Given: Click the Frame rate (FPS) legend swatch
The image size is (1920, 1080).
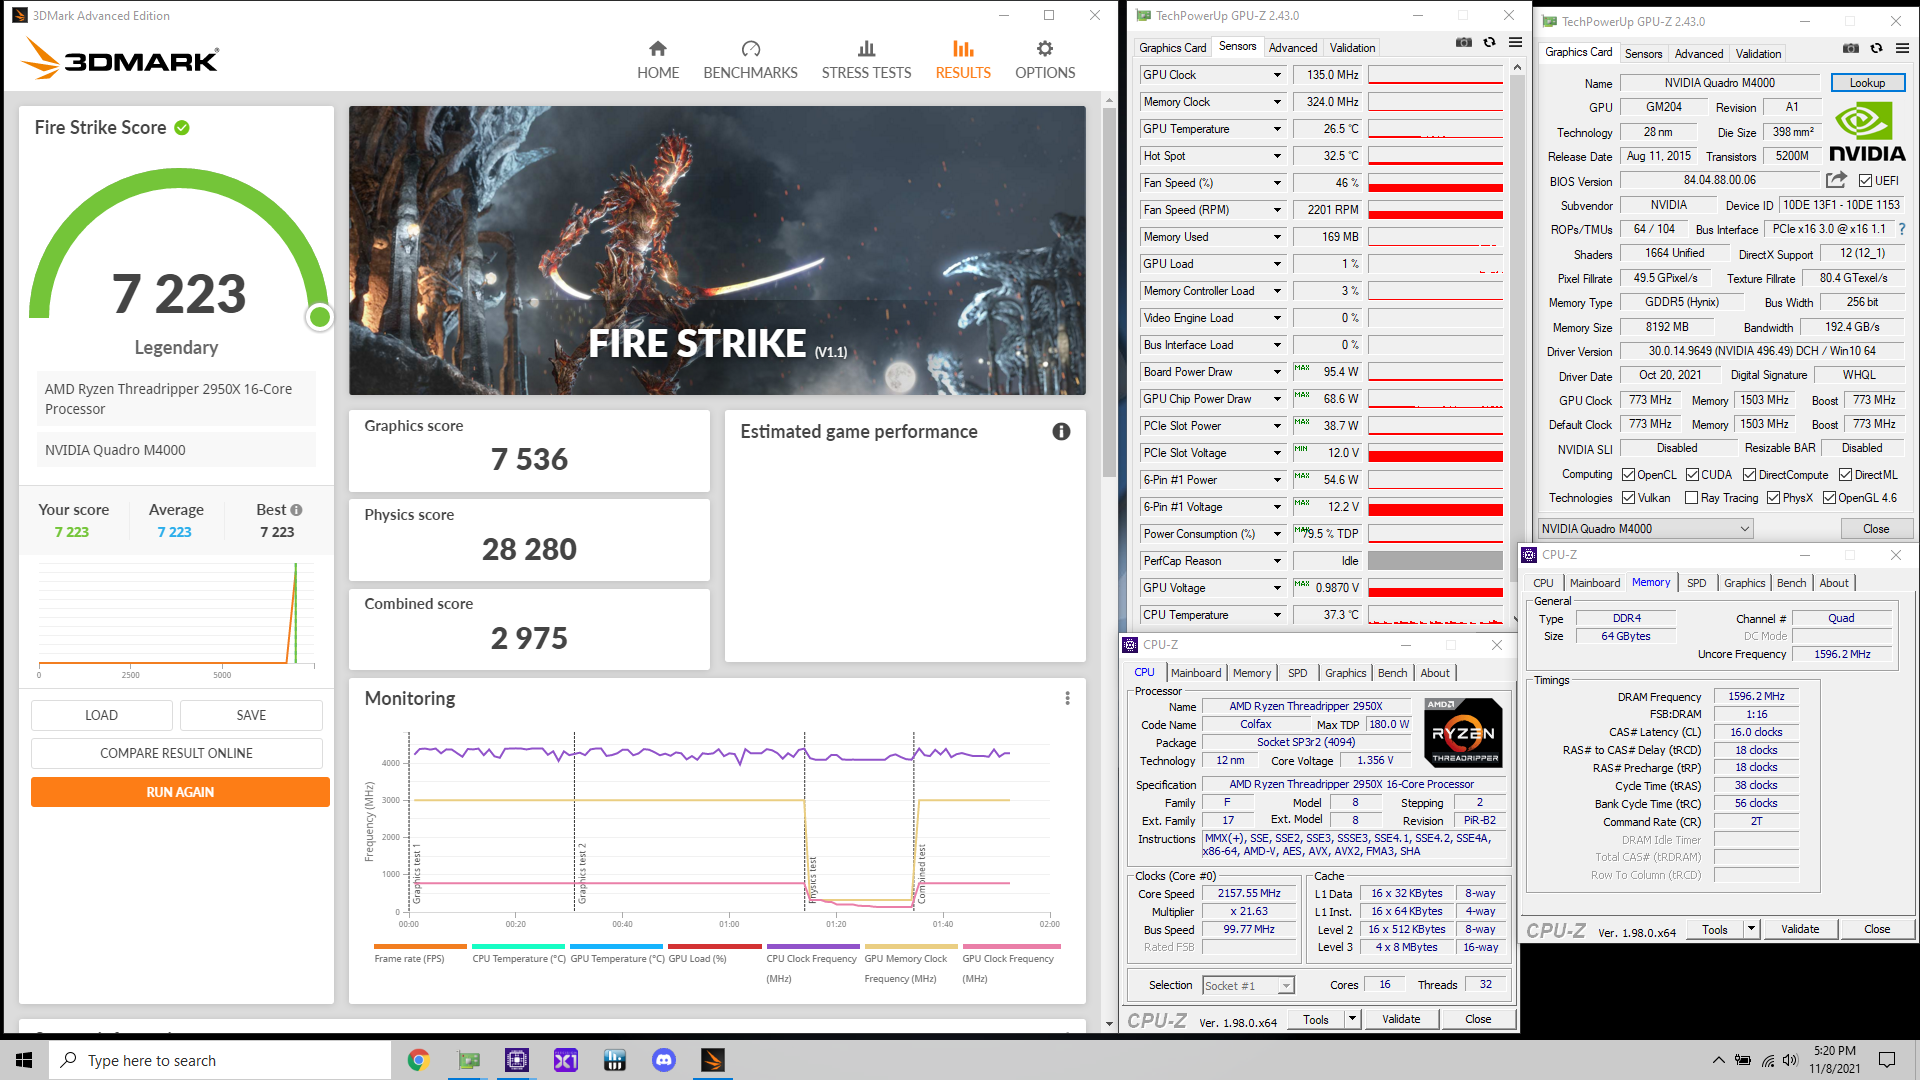Looking at the screenshot, I should 420,946.
